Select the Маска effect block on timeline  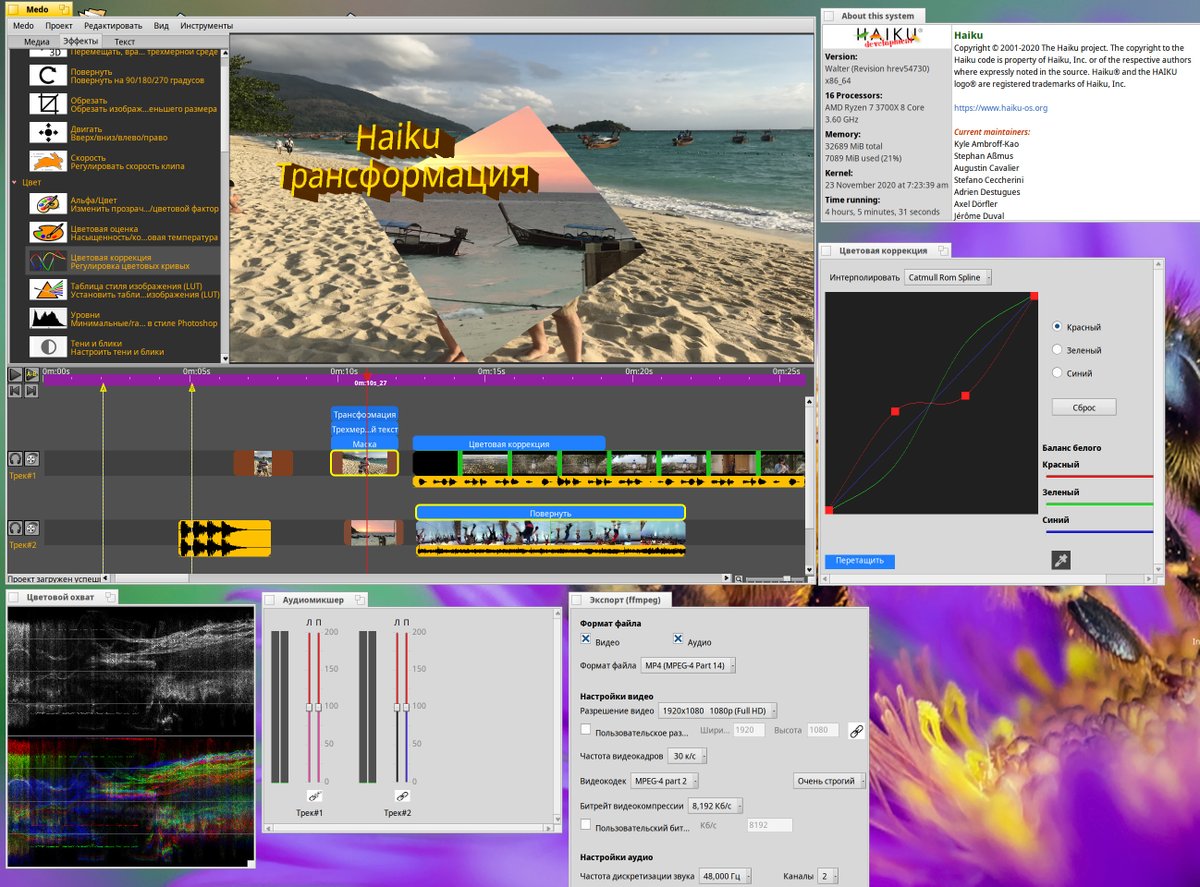point(365,443)
